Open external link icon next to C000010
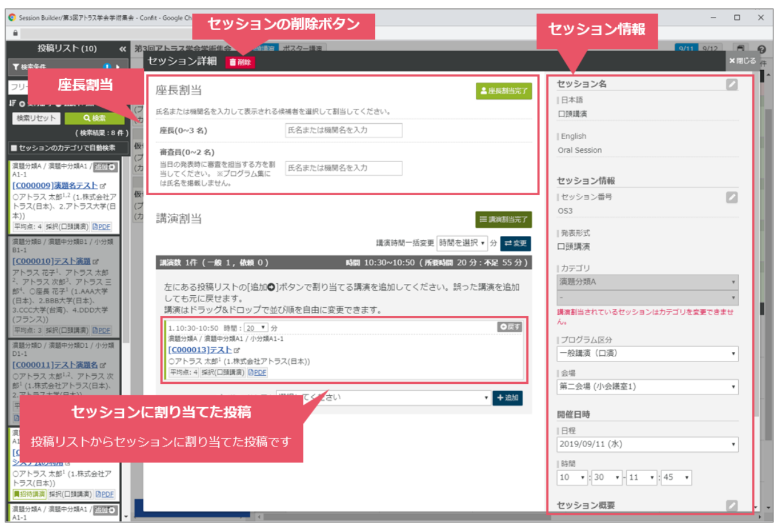783x529 pixels. pyautogui.click(x=96, y=261)
